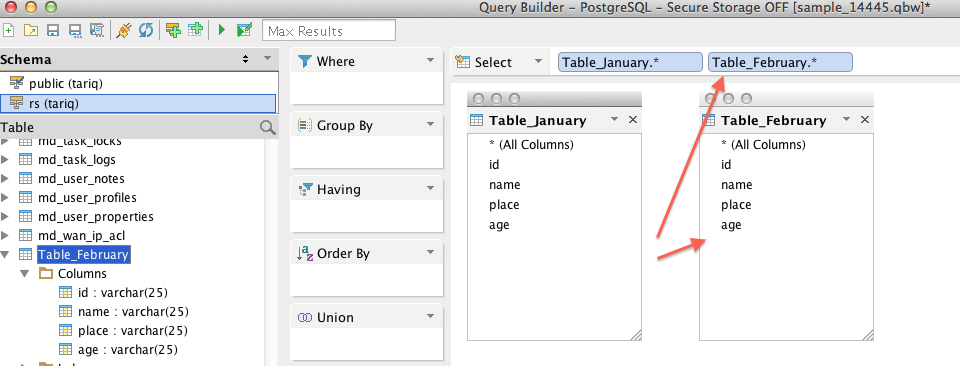Select the public (tariq) schema
This screenshot has width=960, height=366.
point(140,83)
